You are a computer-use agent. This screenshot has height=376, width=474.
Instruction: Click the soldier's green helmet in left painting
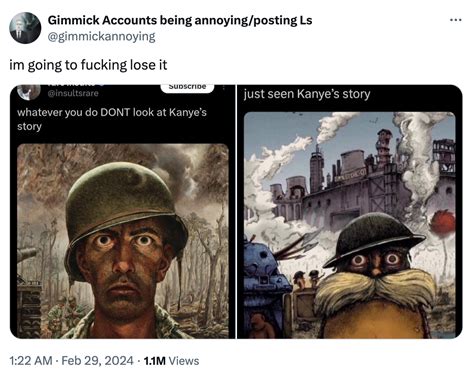(125, 203)
